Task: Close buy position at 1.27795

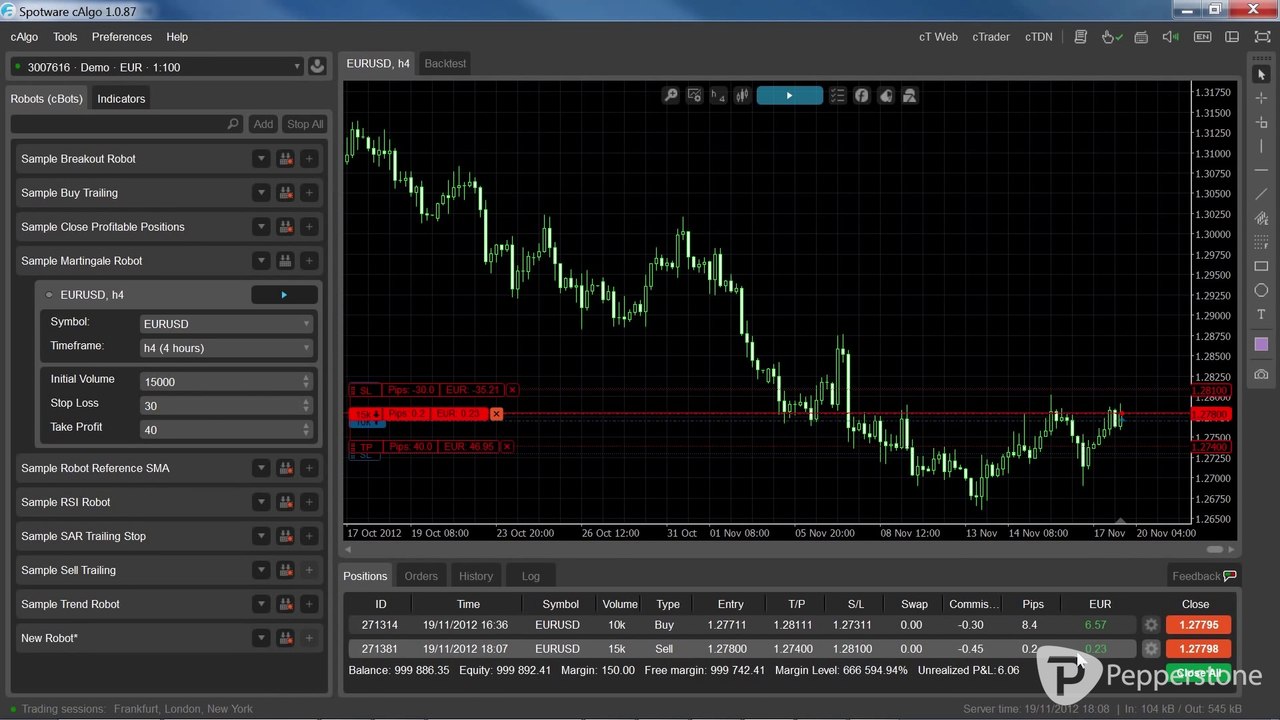Action: (x=1198, y=625)
